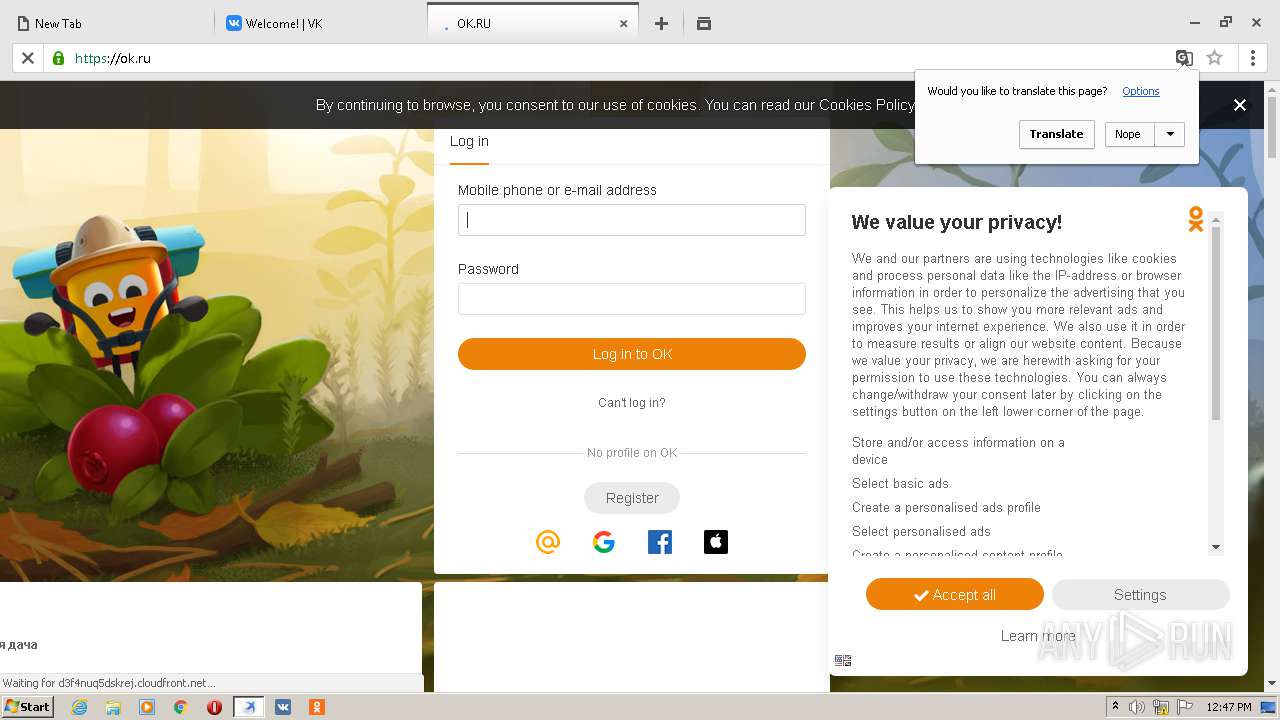Image resolution: width=1280 pixels, height=720 pixels.
Task: Click 'Select personalised ads' text
Action: 921,532
